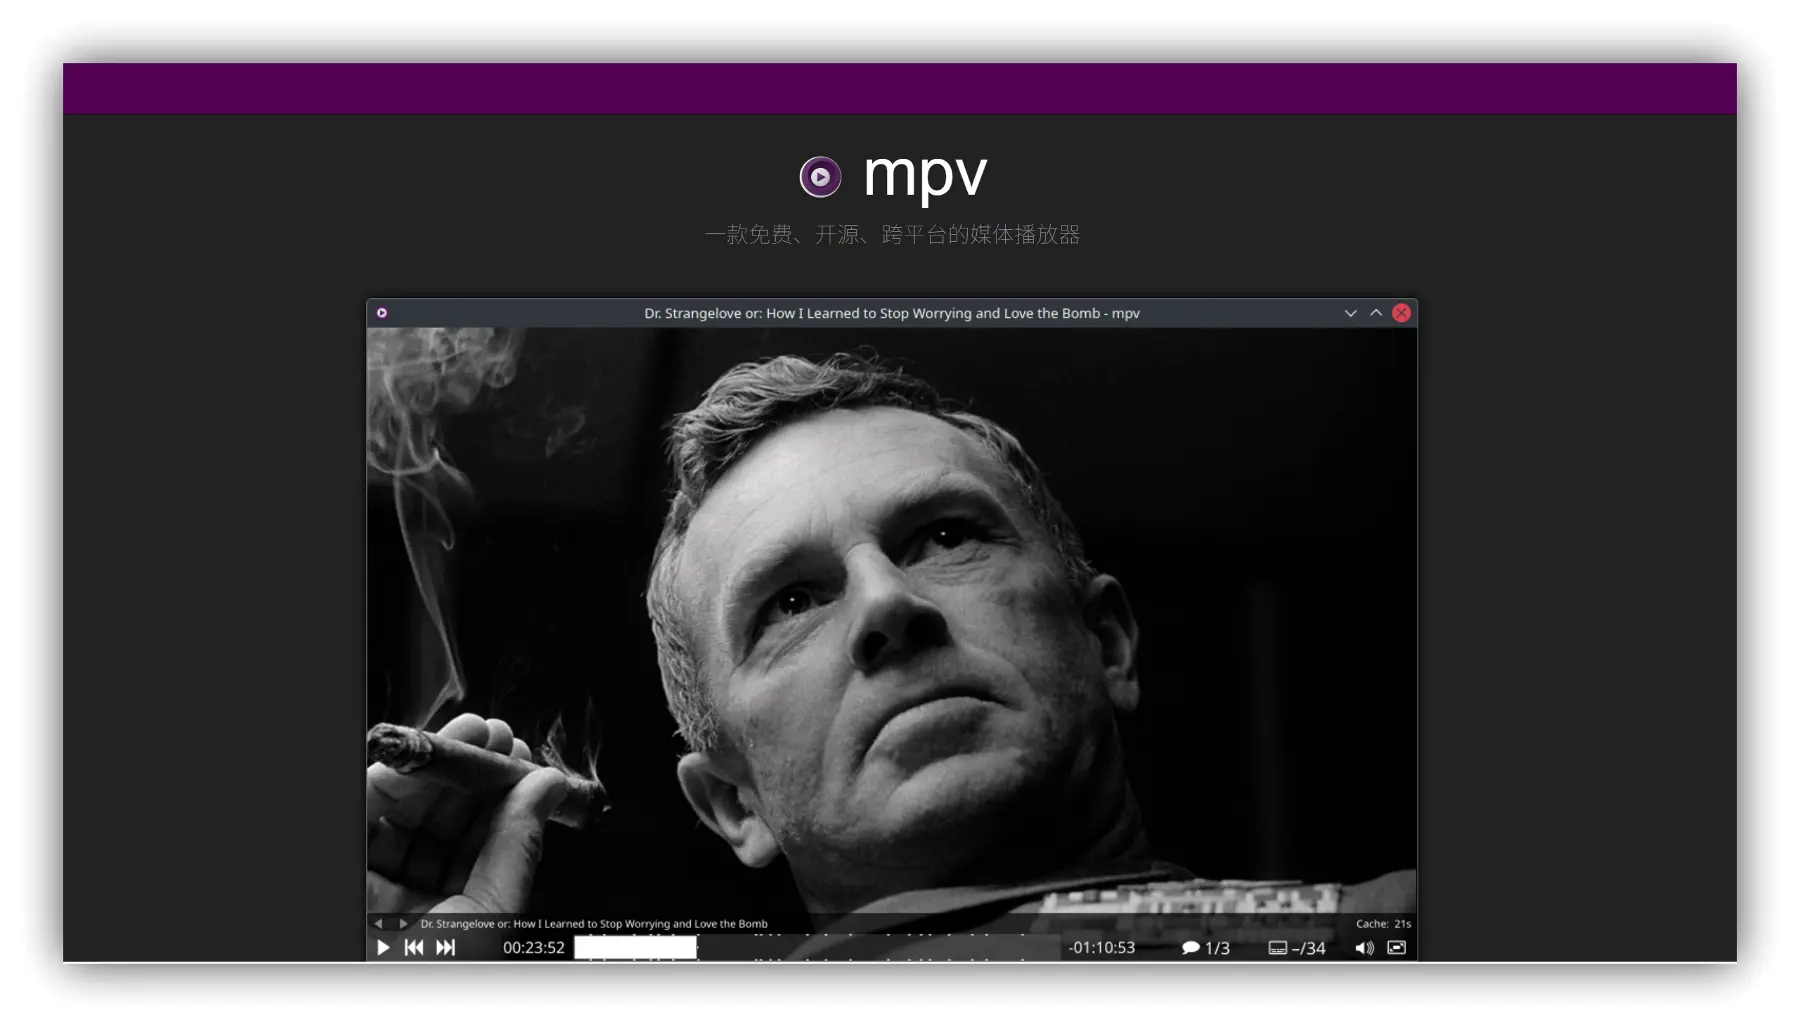The image size is (1800, 1027).
Task: Click the mpv icon in window titlebar
Action: coord(382,313)
